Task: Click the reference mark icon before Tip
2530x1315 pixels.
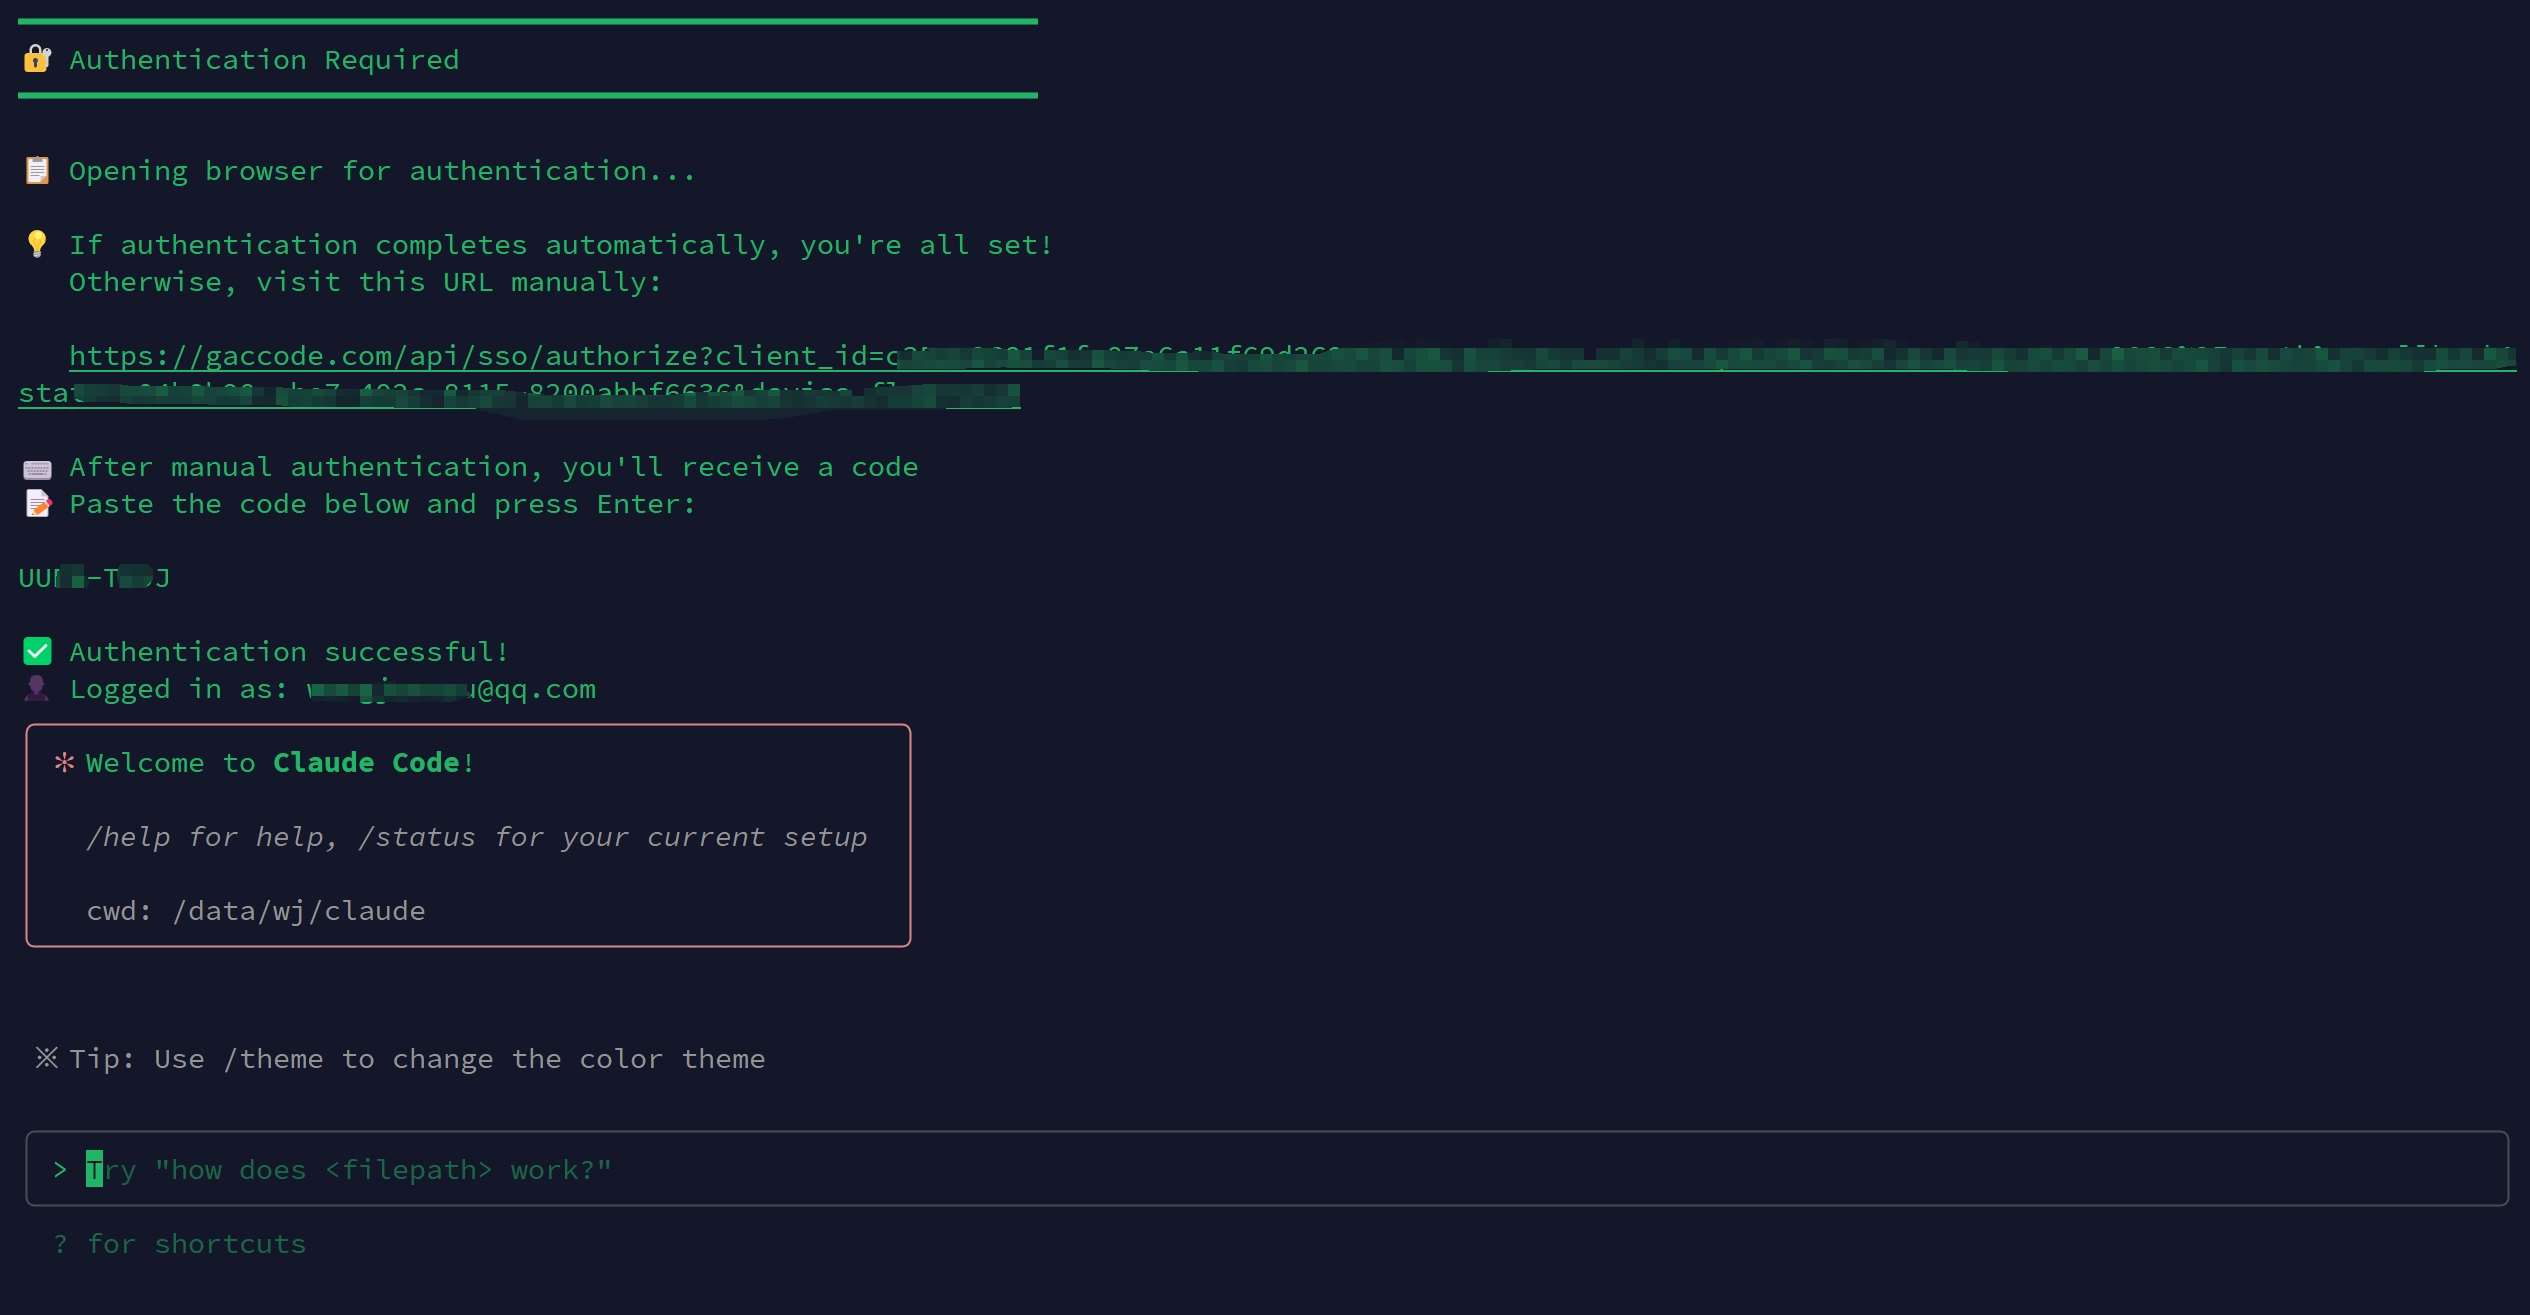Action: (47, 1058)
